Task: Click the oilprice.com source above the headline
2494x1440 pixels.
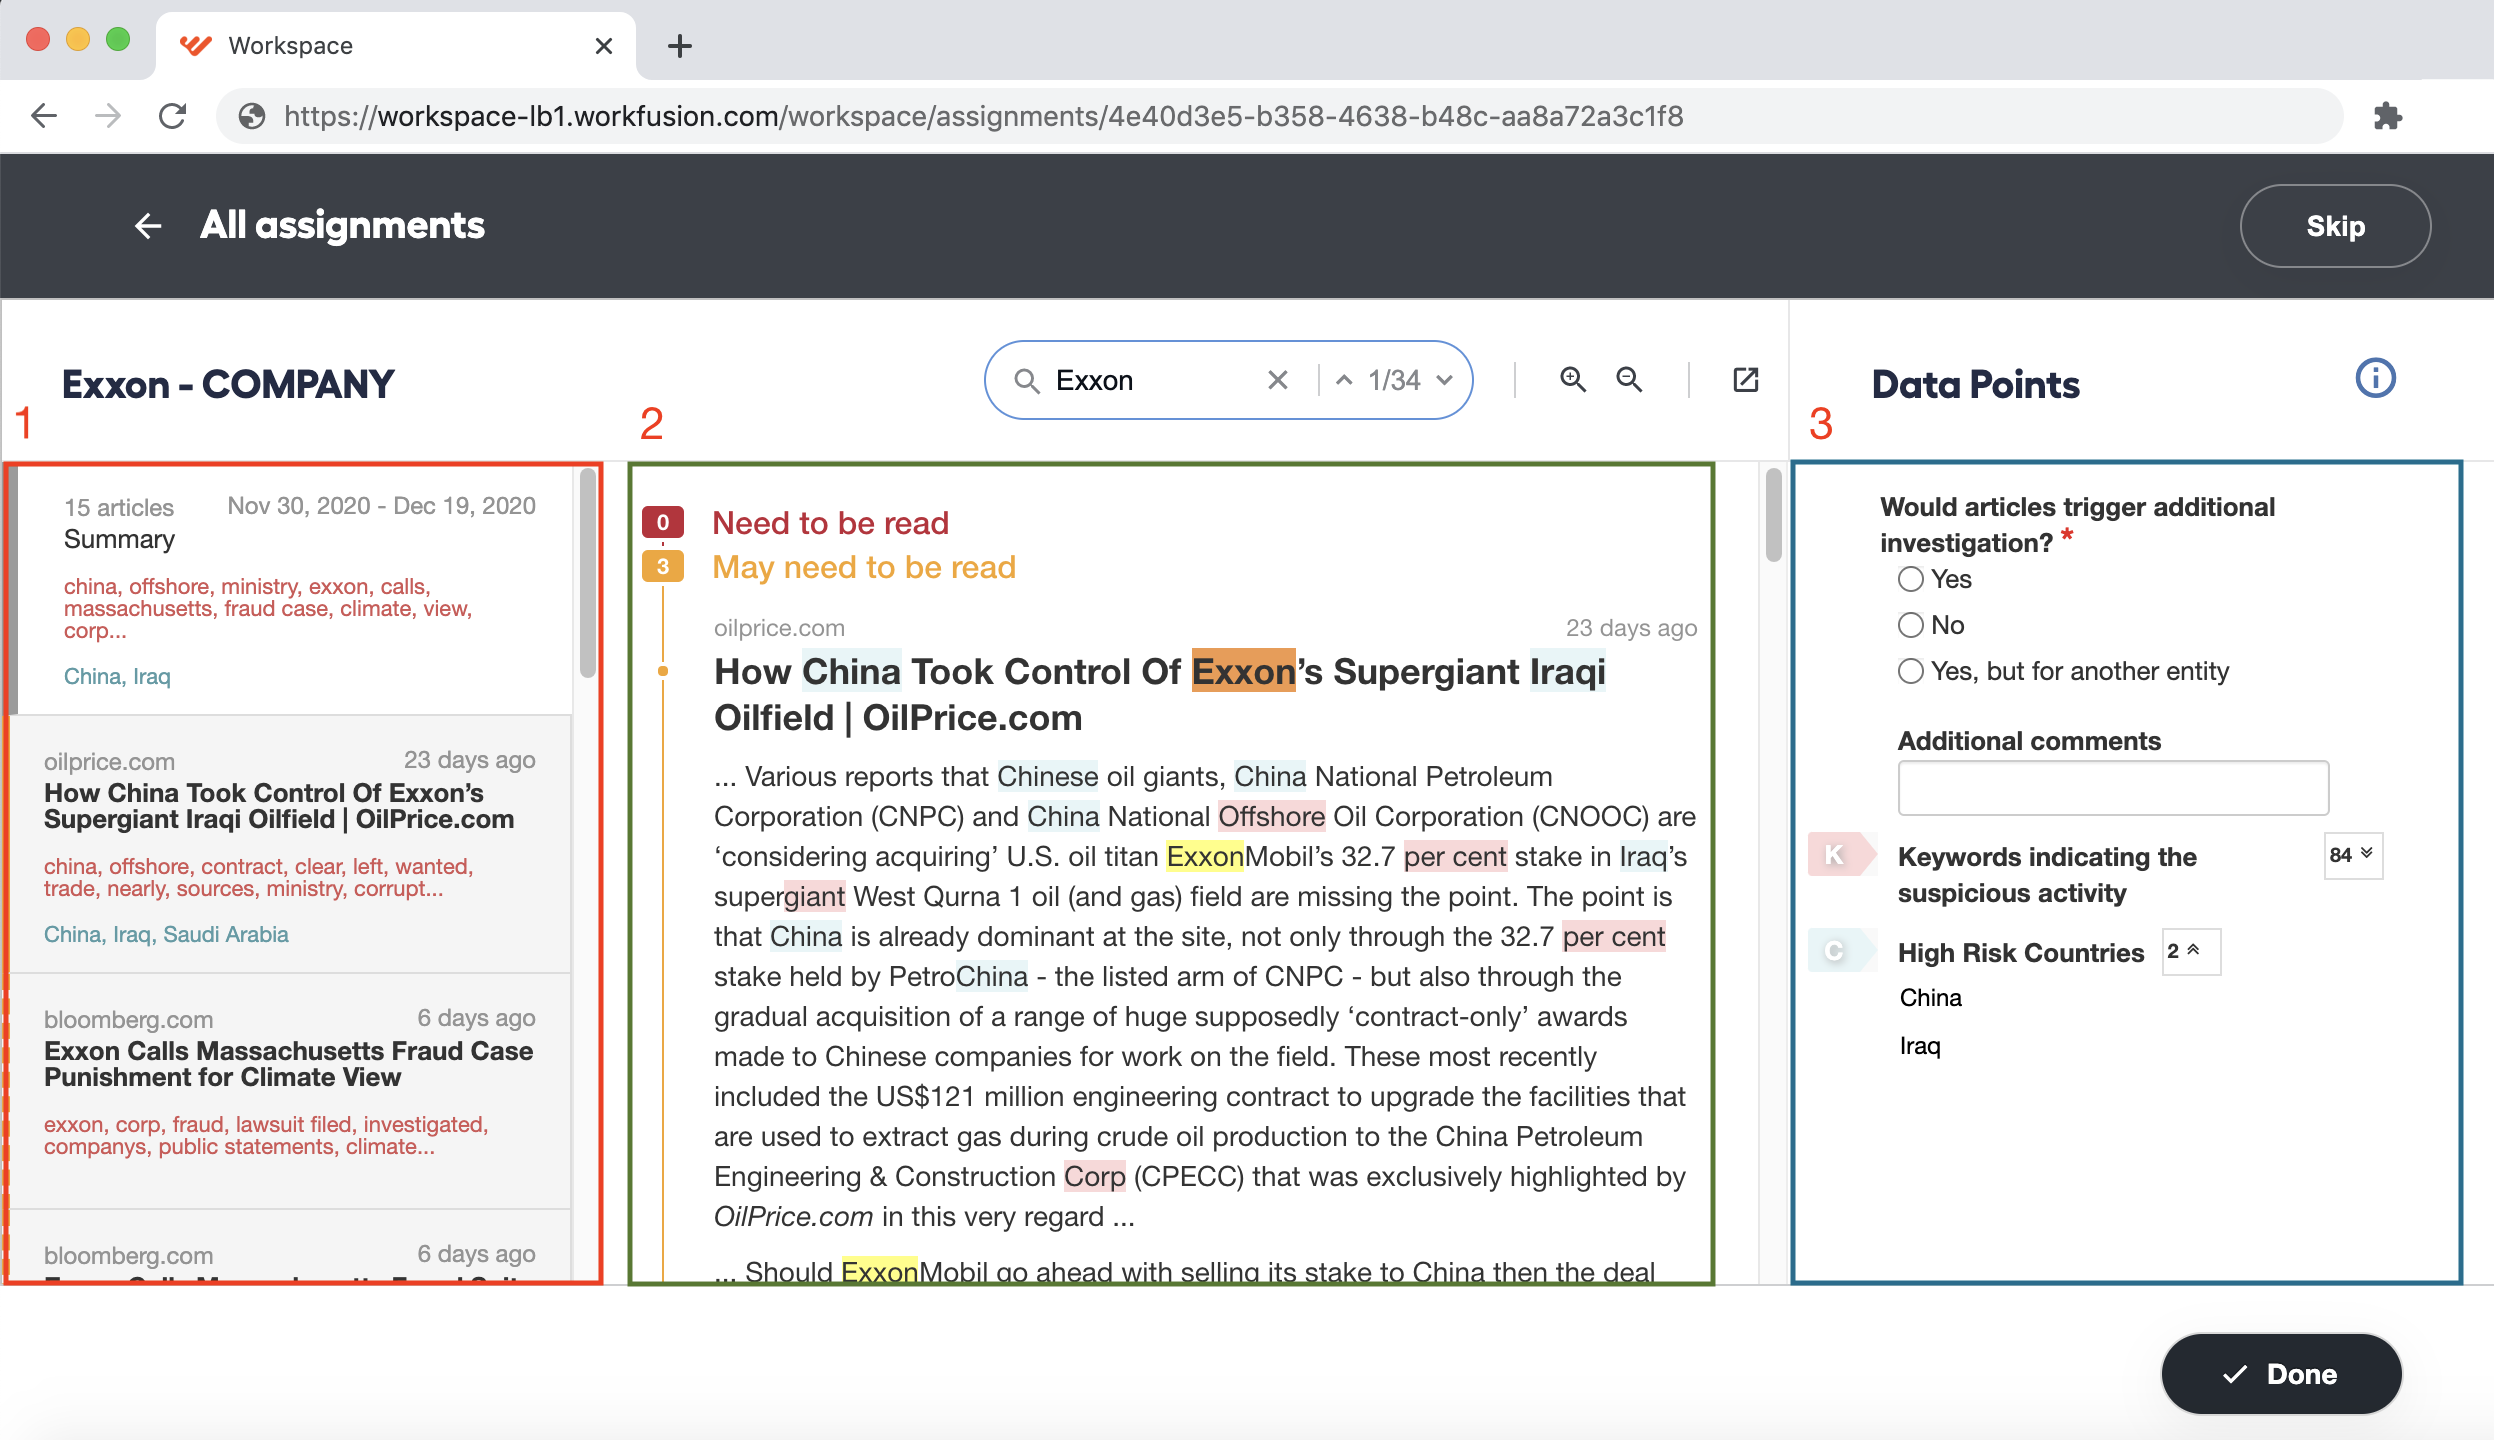Action: pyautogui.click(x=778, y=628)
